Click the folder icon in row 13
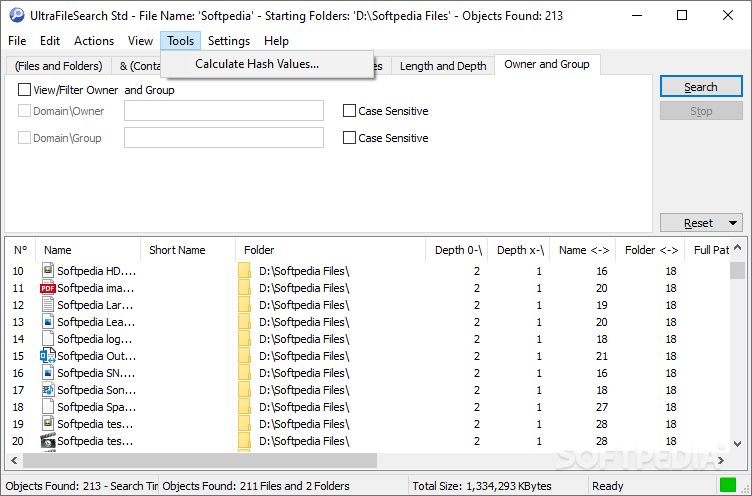The image size is (752, 496). coord(244,322)
